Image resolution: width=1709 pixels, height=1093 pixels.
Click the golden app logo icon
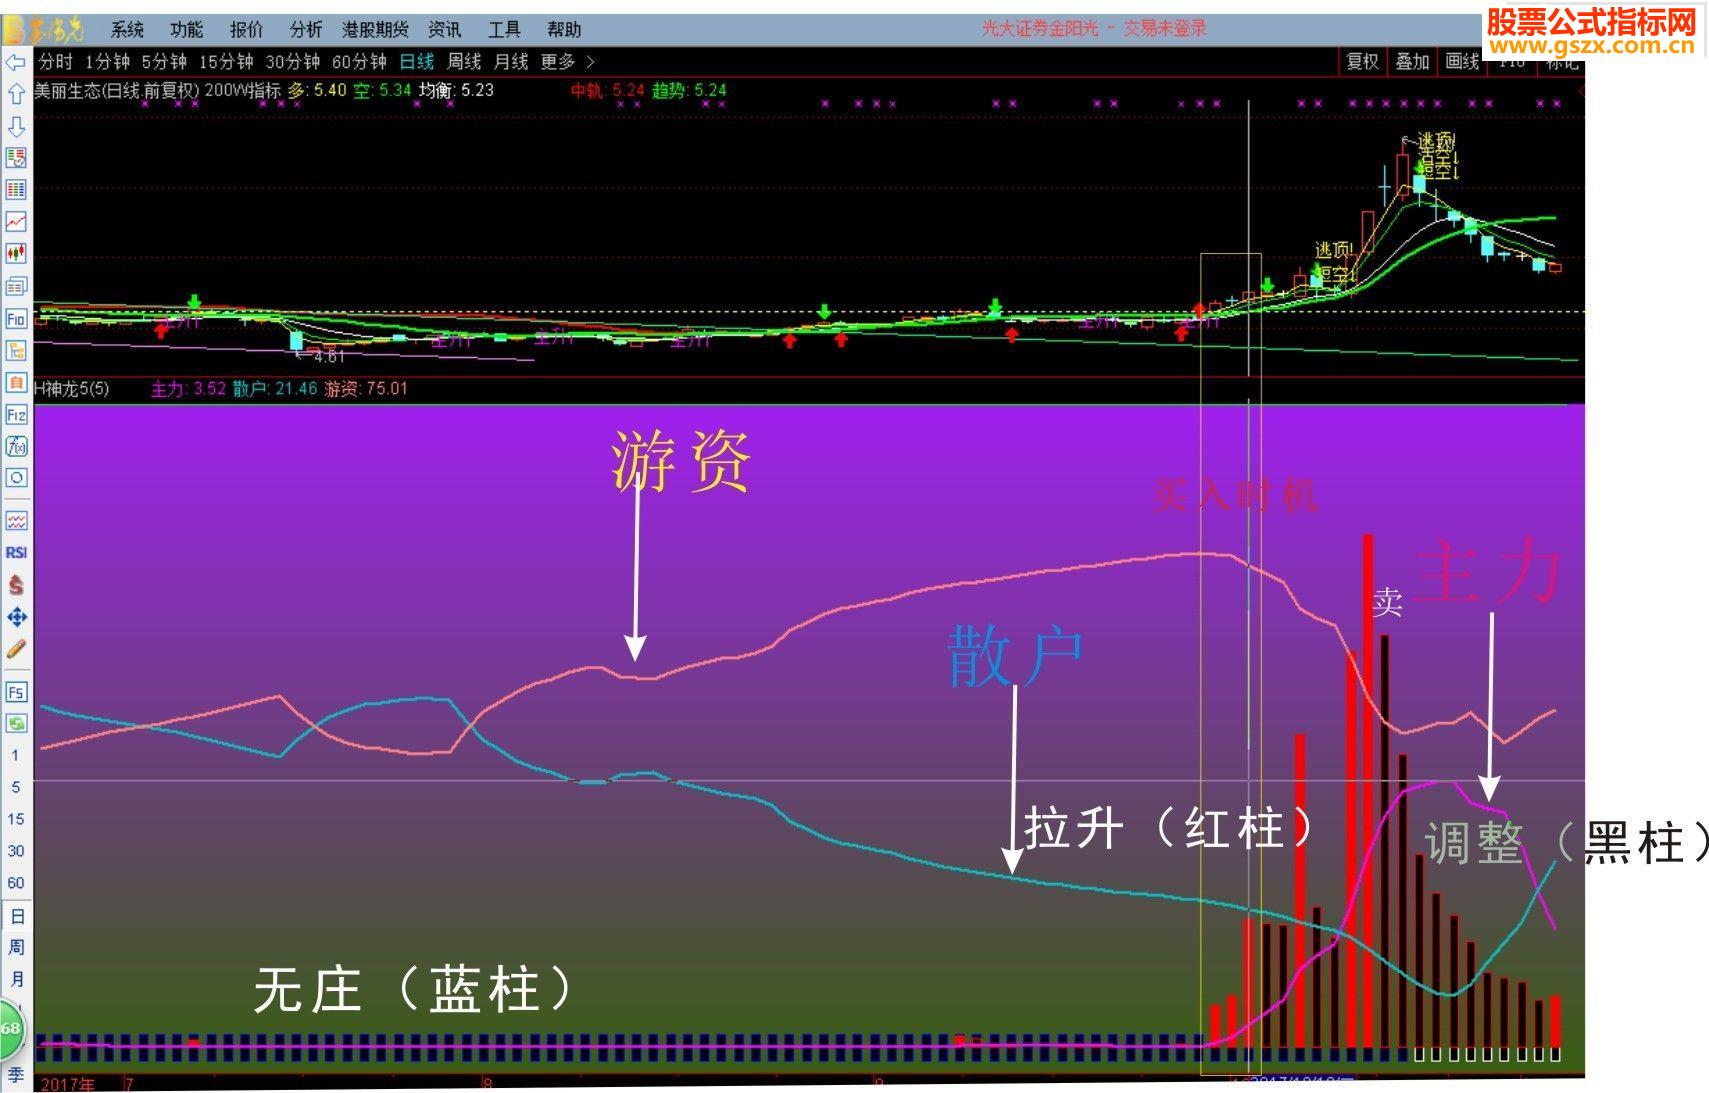(44, 29)
